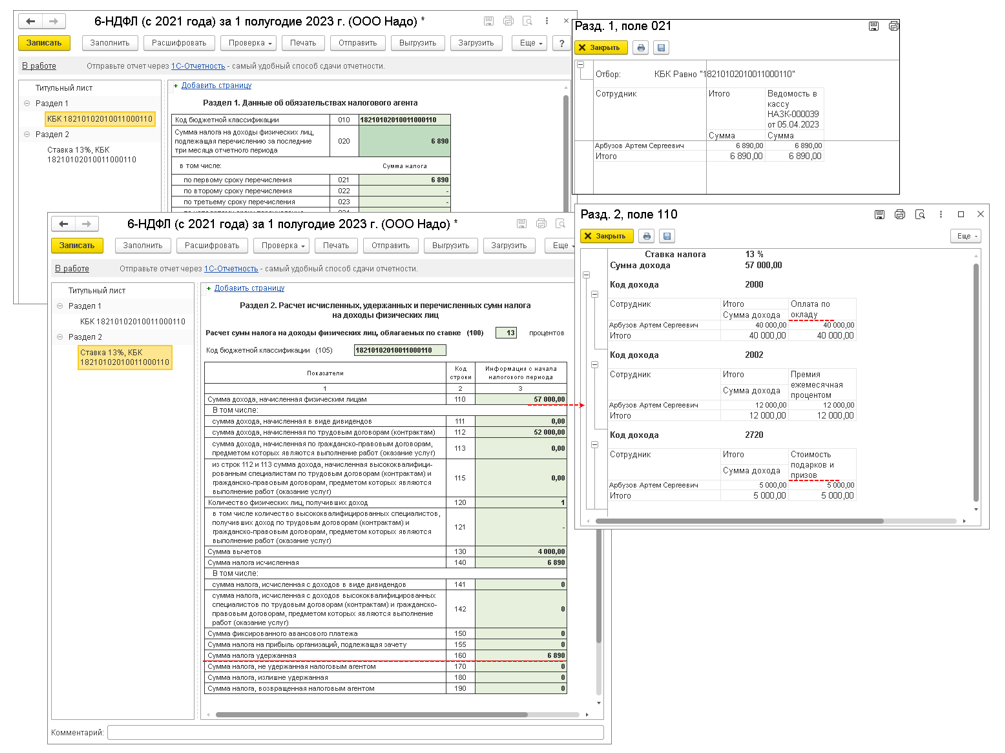1005x753 pixels.
Task: Click the Расшифровать button in the front window
Action: tap(211, 246)
